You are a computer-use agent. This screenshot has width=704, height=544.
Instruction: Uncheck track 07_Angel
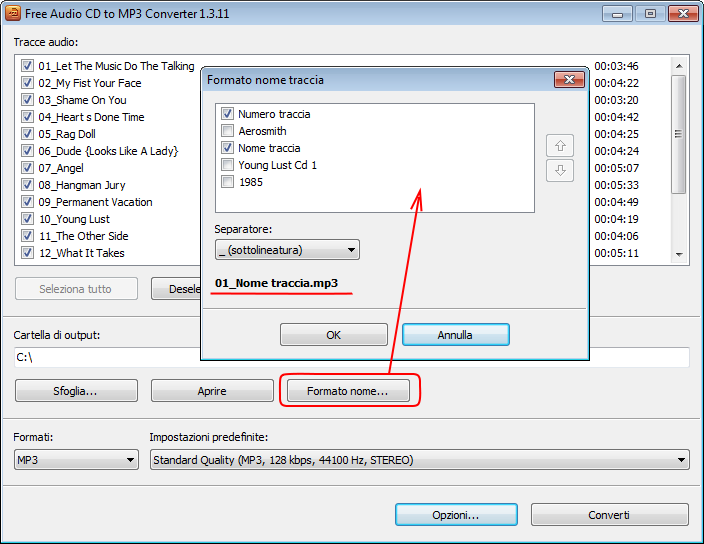point(27,168)
